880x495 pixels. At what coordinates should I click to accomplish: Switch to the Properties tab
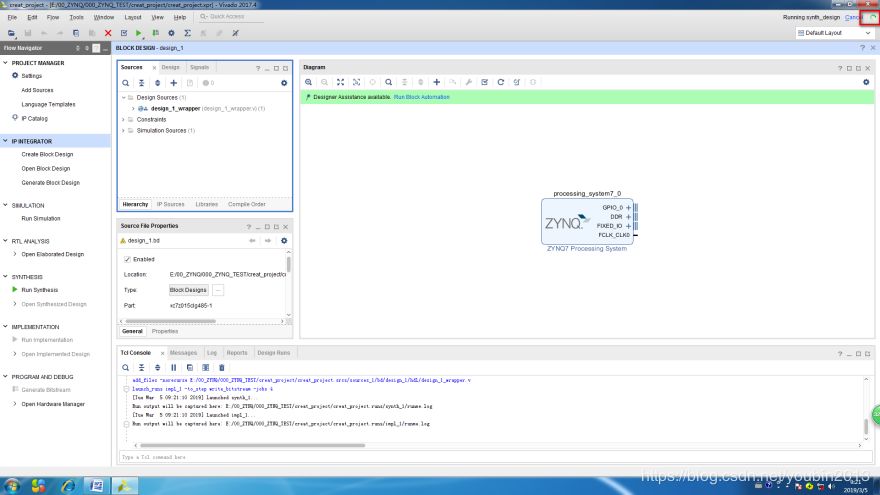(x=165, y=332)
